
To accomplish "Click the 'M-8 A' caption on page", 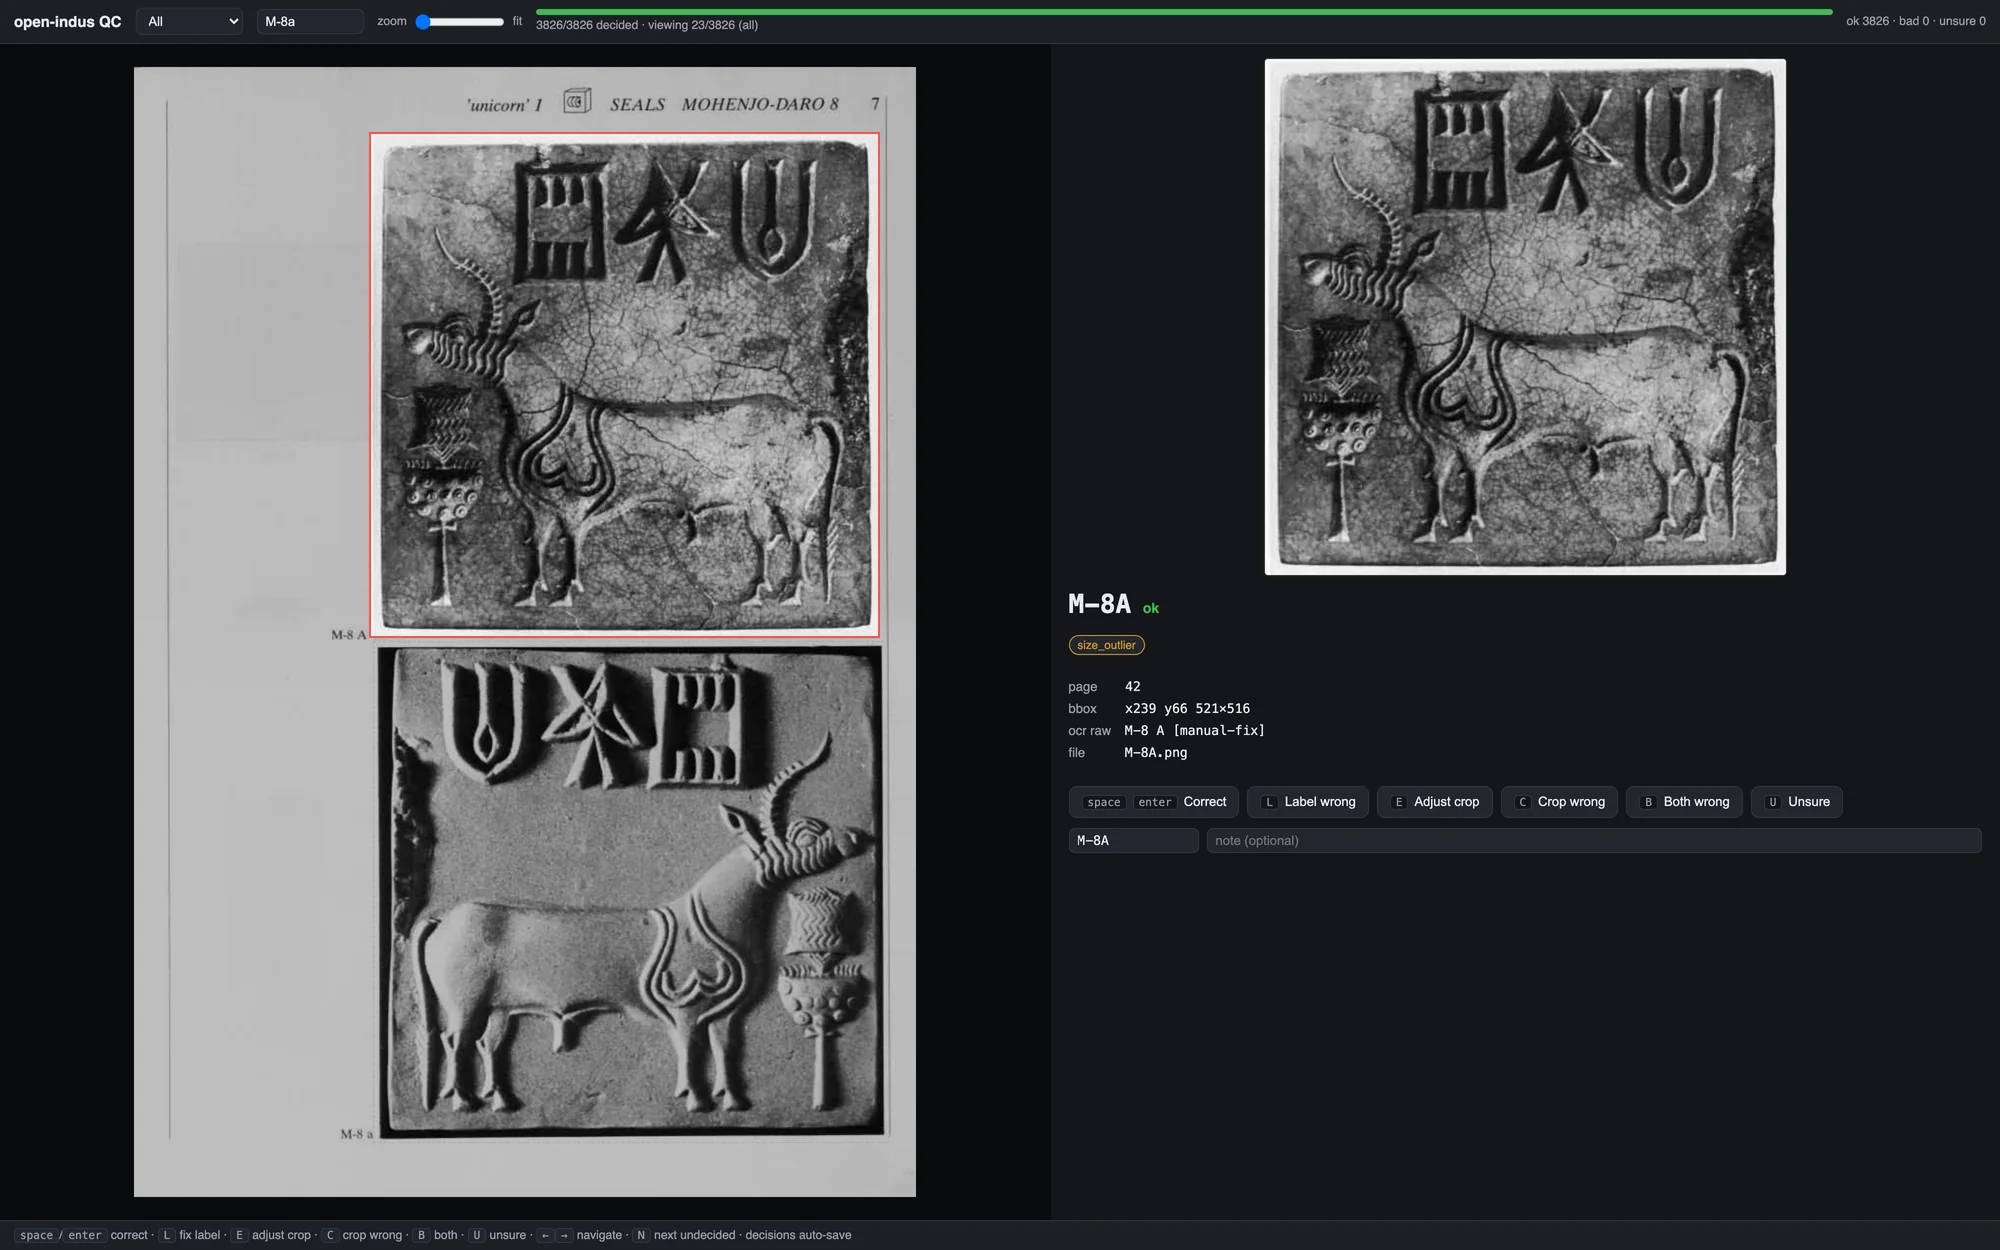I will coord(348,635).
